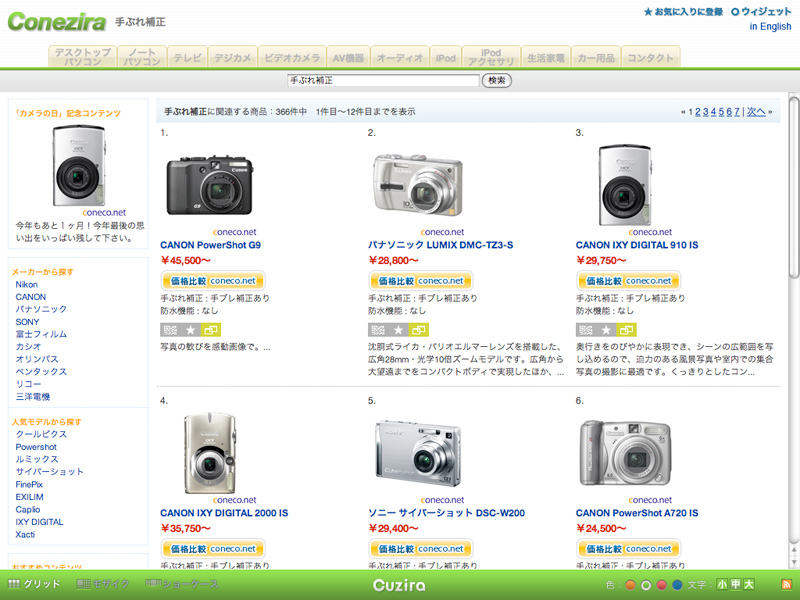Click the yellow new-window icon under PowerShot G9
The height and width of the screenshot is (600, 800).
211,330
